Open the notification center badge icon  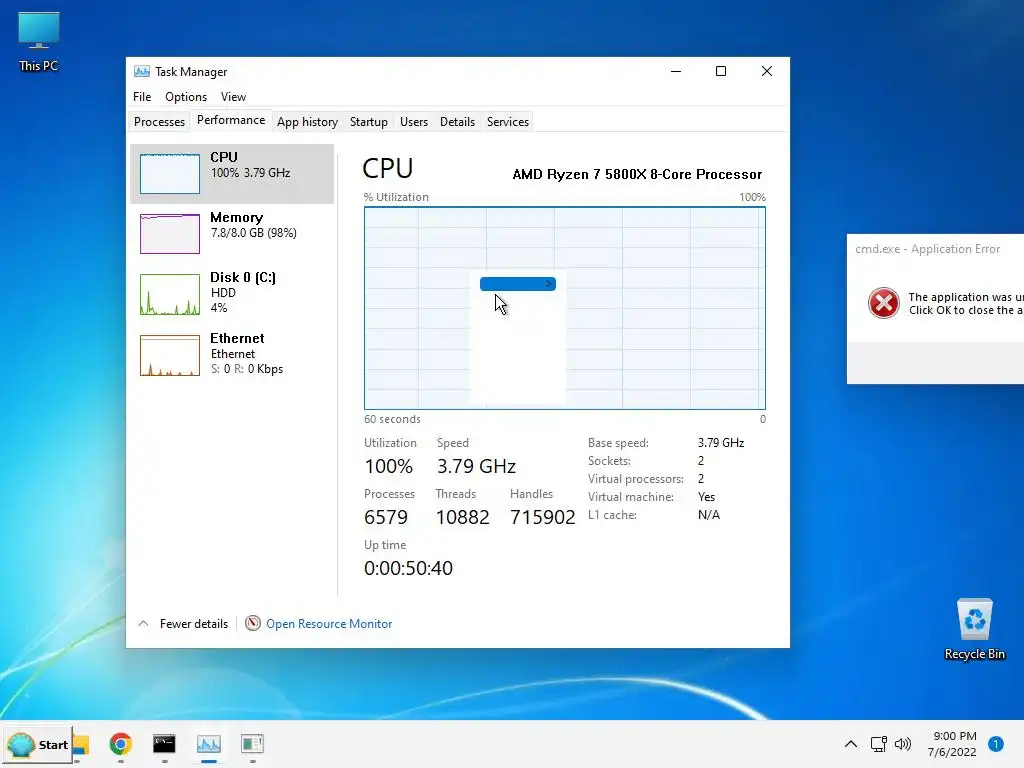[995, 744]
